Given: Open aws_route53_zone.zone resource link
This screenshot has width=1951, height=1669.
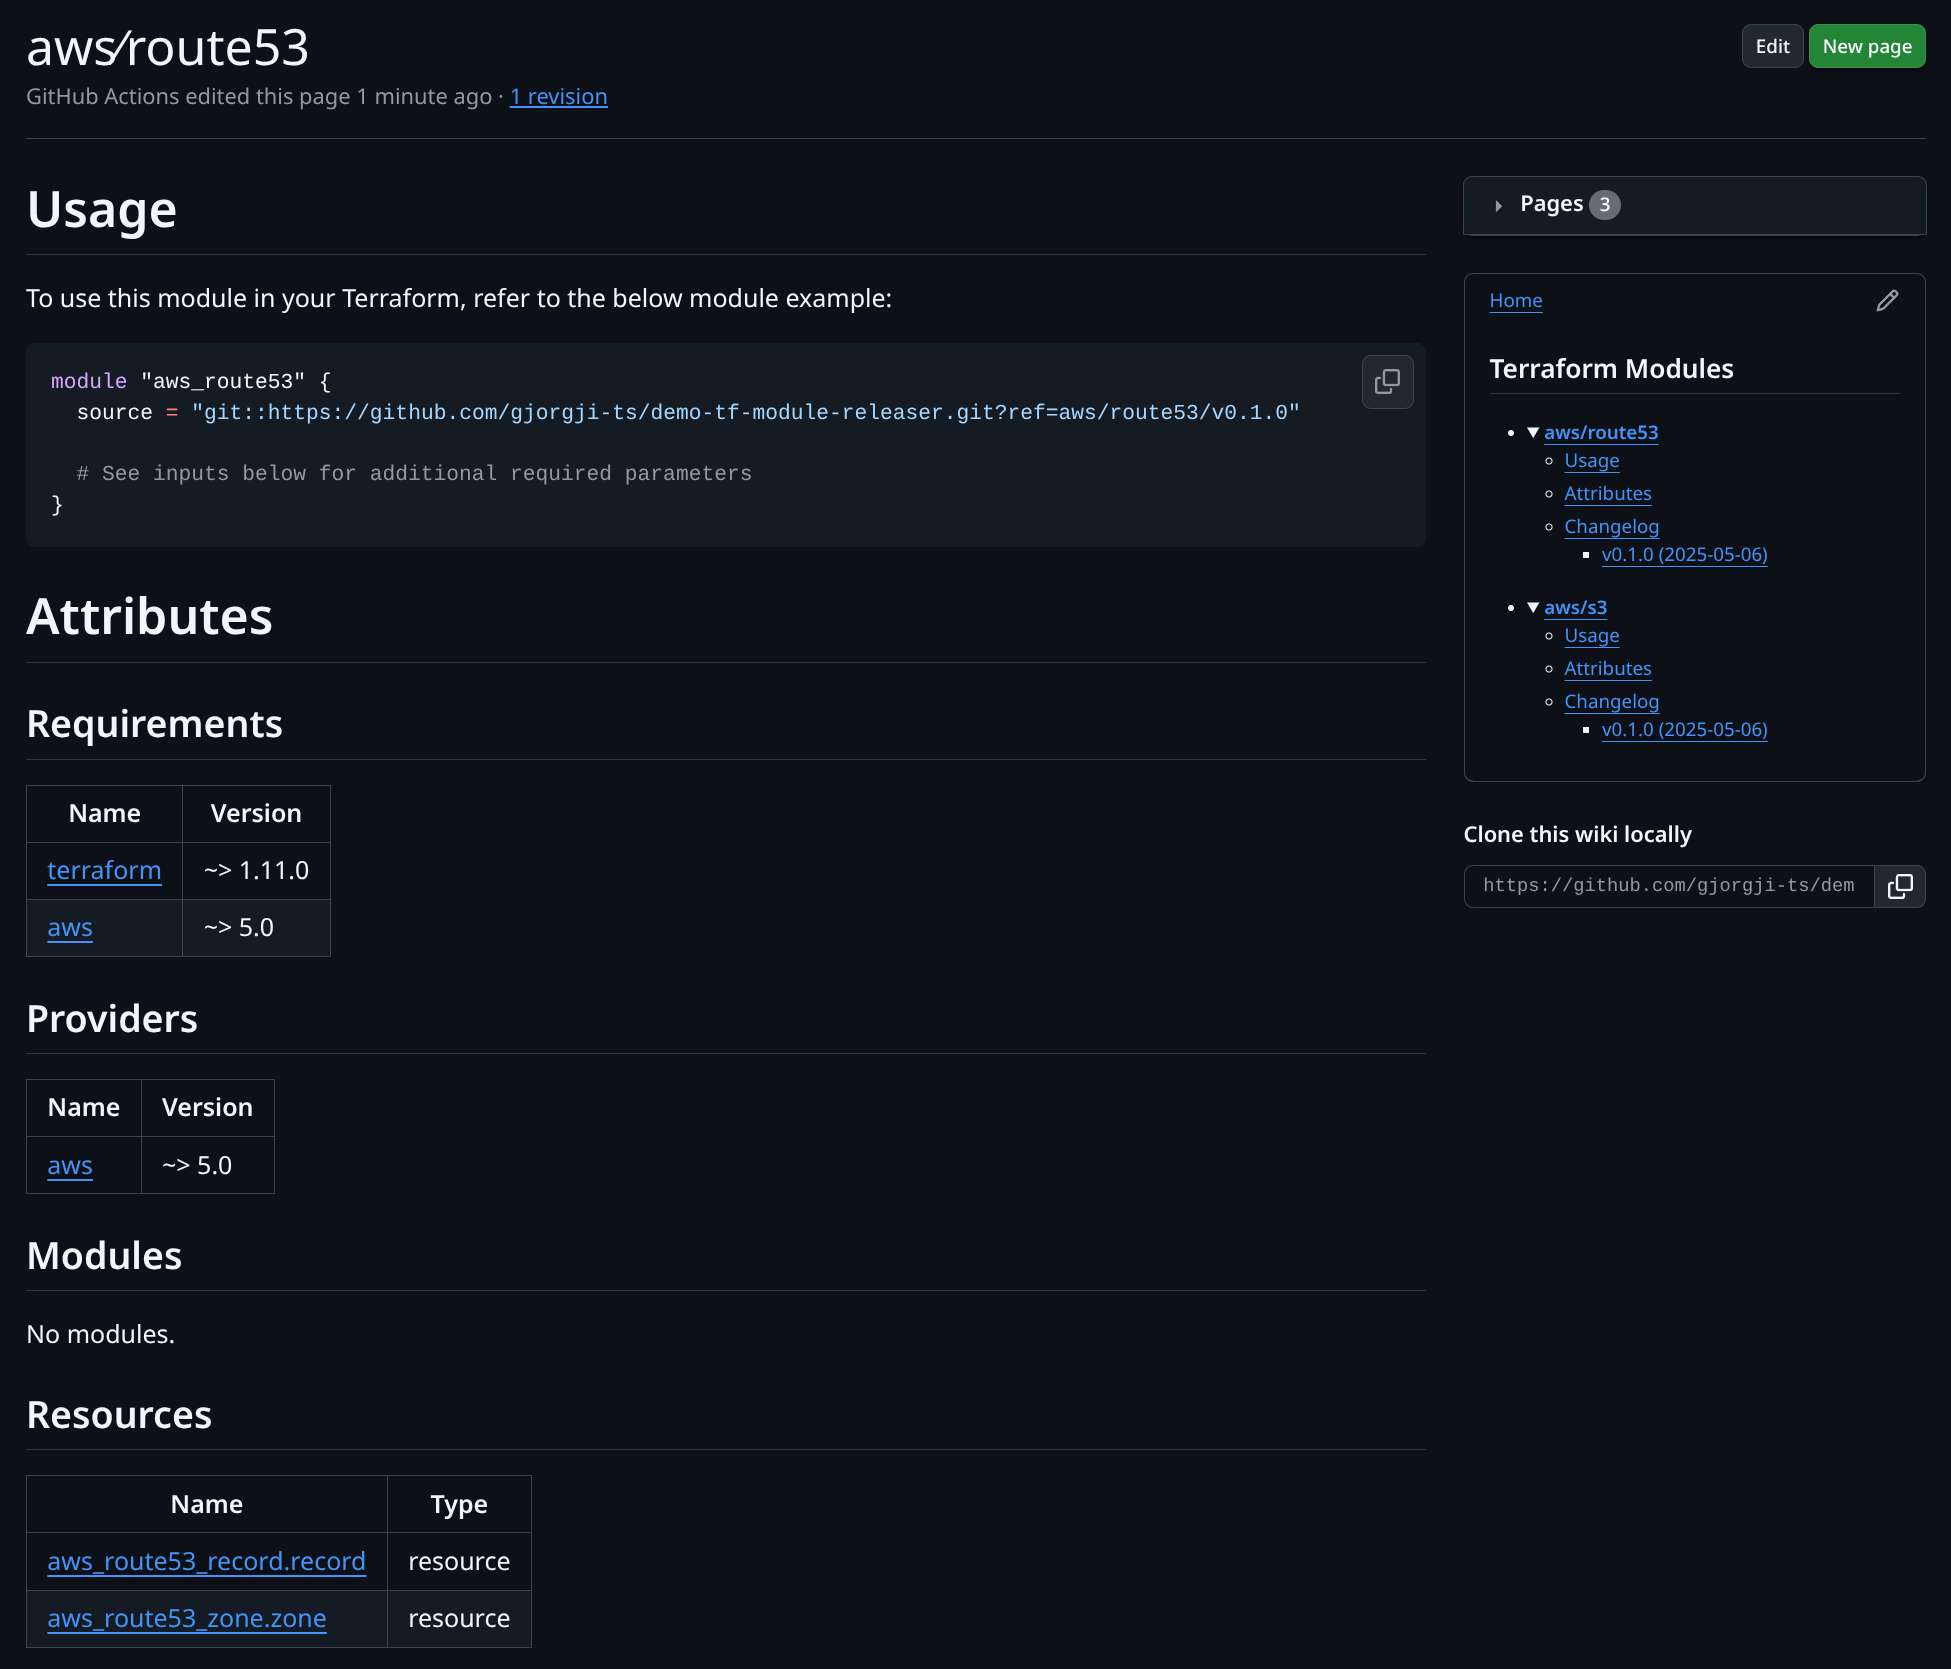Looking at the screenshot, I should (x=186, y=1619).
